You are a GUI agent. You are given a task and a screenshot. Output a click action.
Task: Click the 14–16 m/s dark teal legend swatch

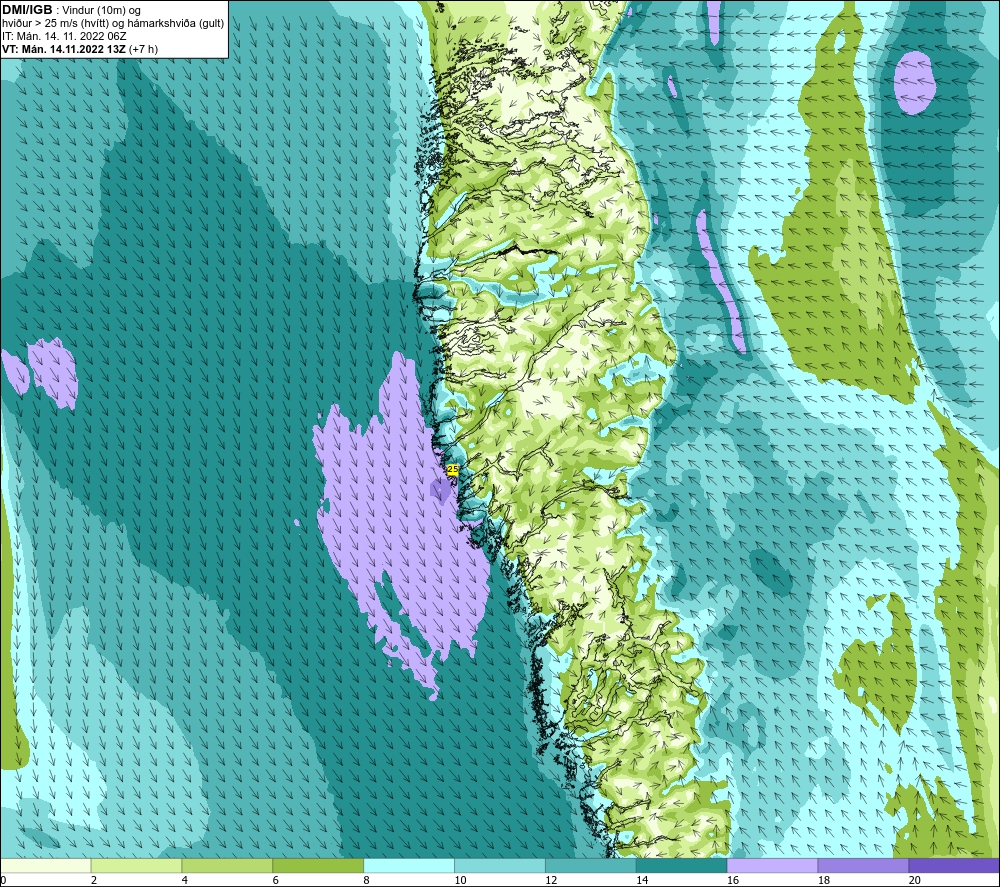(x=682, y=865)
